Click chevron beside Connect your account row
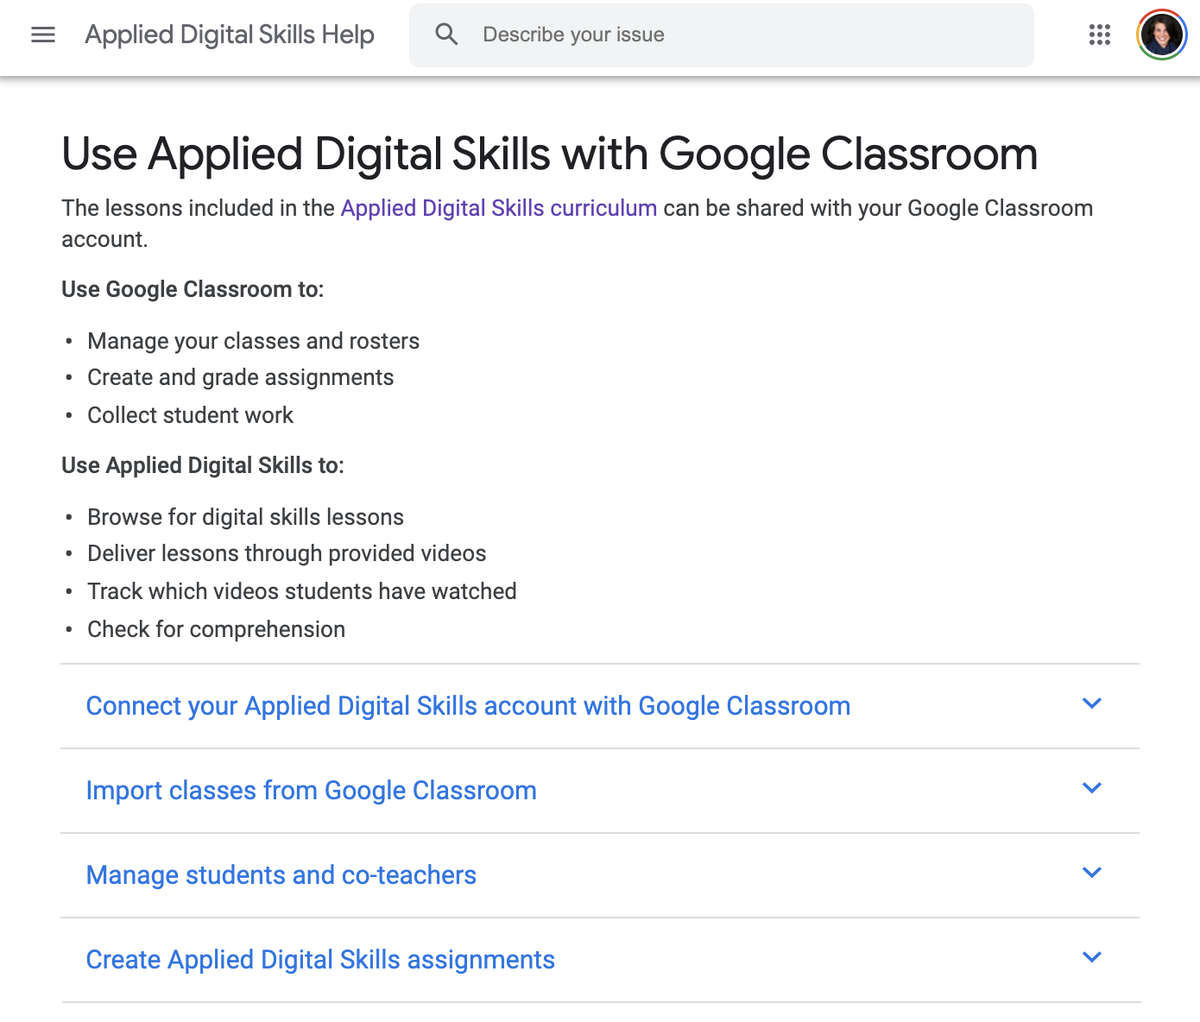This screenshot has height=1022, width=1200. (1092, 704)
